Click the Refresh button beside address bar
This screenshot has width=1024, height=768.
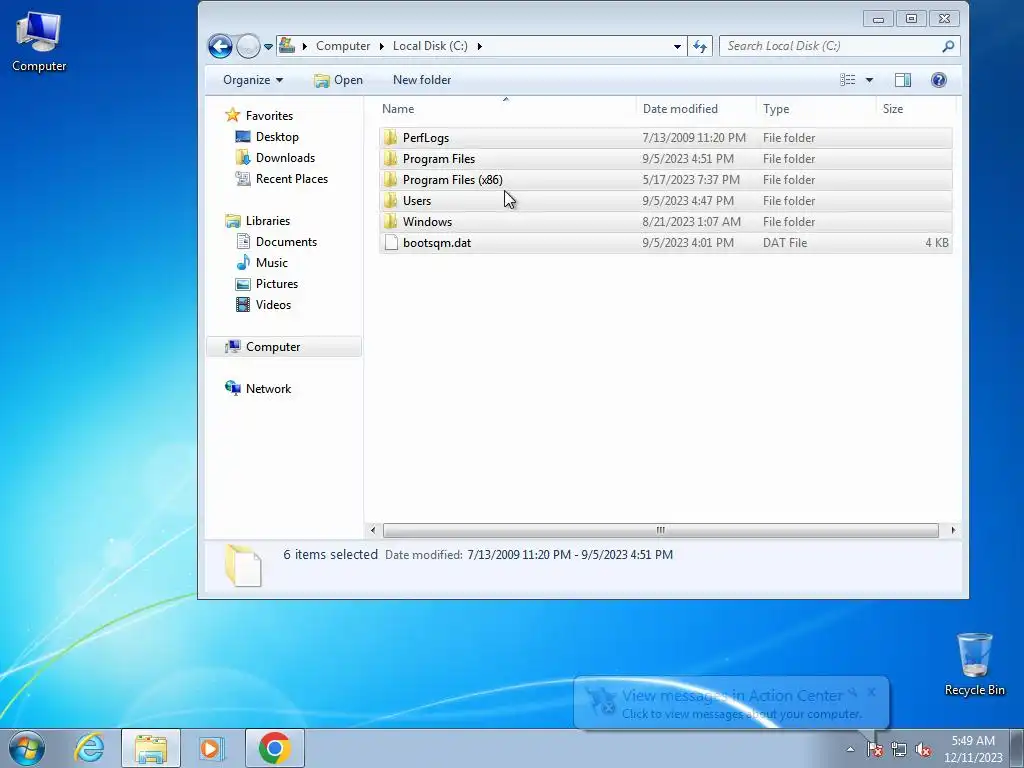tap(700, 46)
